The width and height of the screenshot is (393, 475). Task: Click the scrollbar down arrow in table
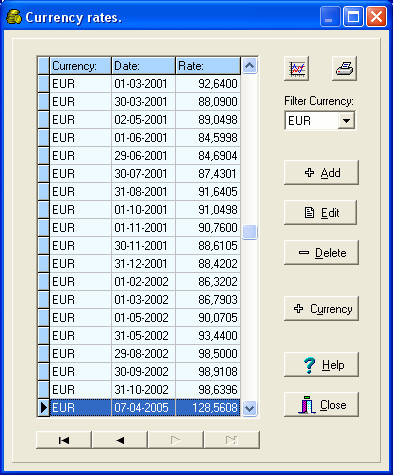click(249, 408)
